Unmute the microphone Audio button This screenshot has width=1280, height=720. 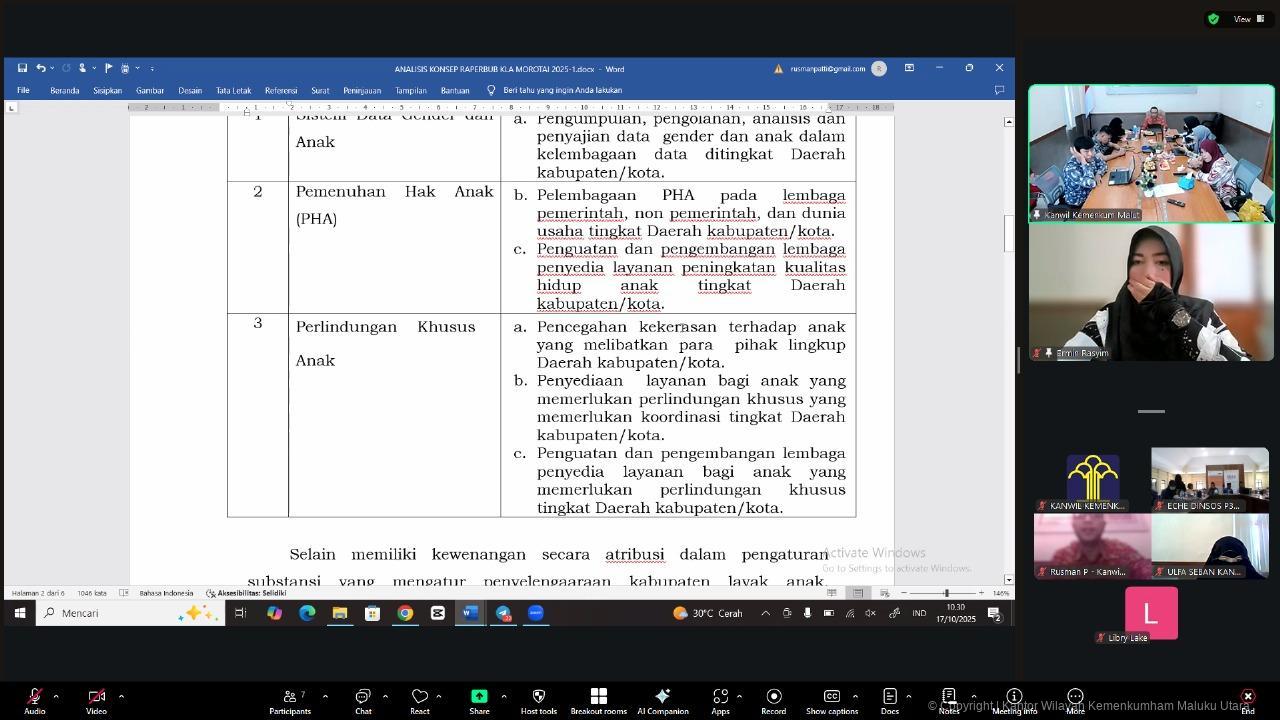coord(35,697)
